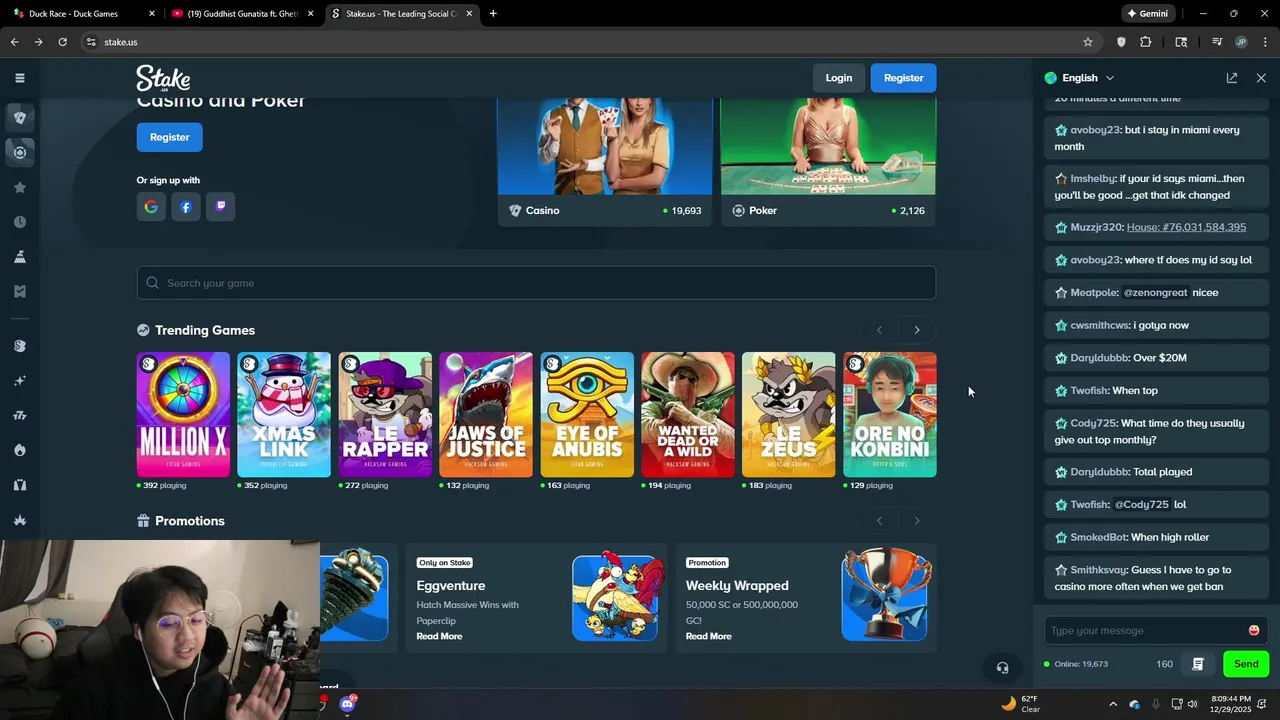Open the Ore No Konbini game
Image resolution: width=1280 pixels, height=720 pixels.
click(890, 414)
